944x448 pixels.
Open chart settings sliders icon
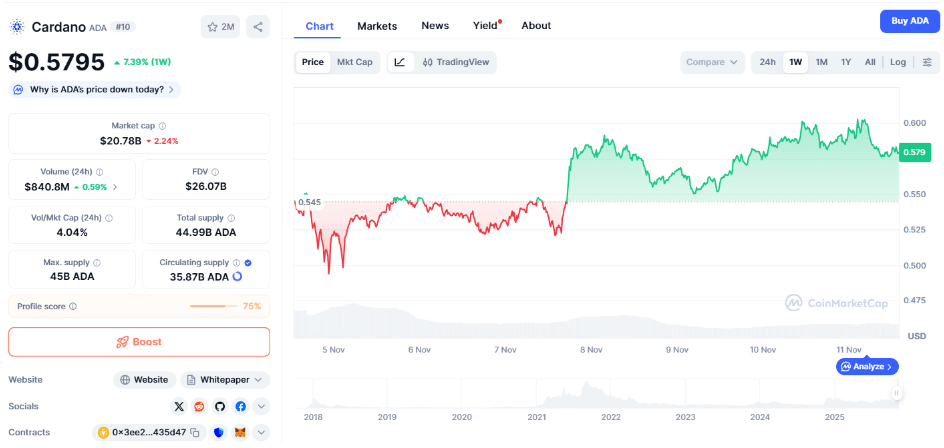(927, 62)
